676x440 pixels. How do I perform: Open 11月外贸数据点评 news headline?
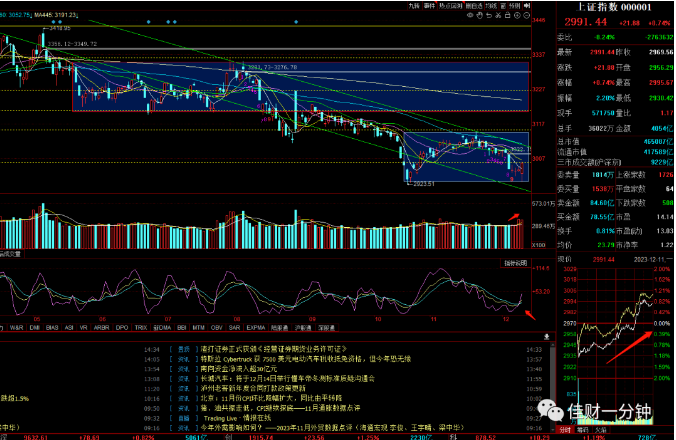332,428
